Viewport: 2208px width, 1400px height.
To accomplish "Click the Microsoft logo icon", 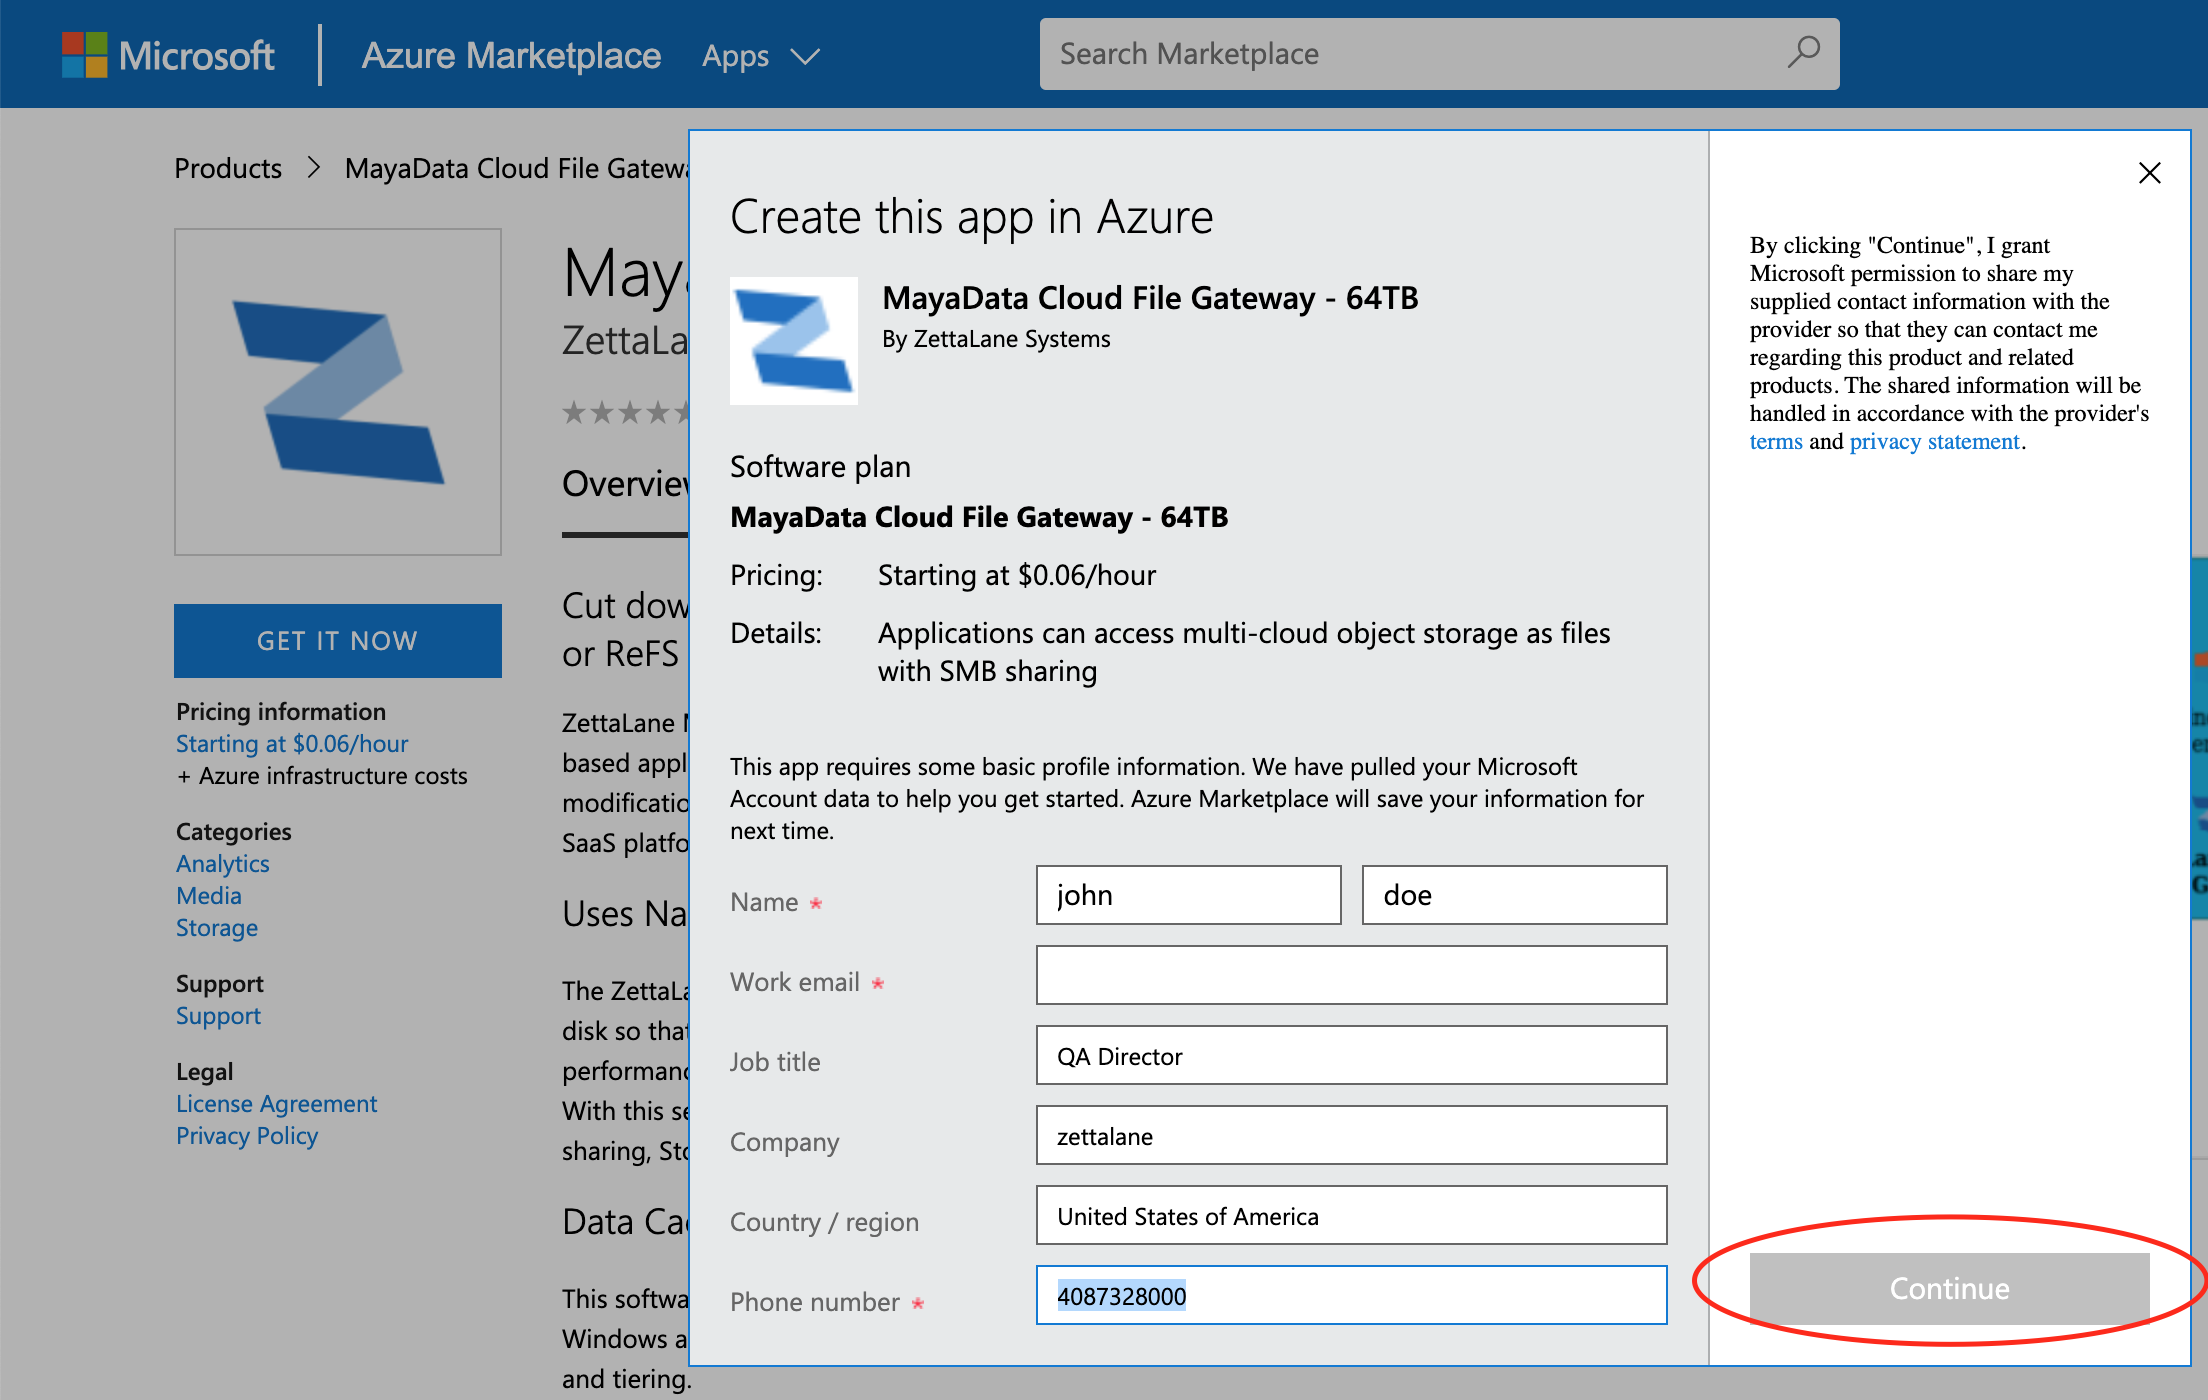I will coord(84,55).
